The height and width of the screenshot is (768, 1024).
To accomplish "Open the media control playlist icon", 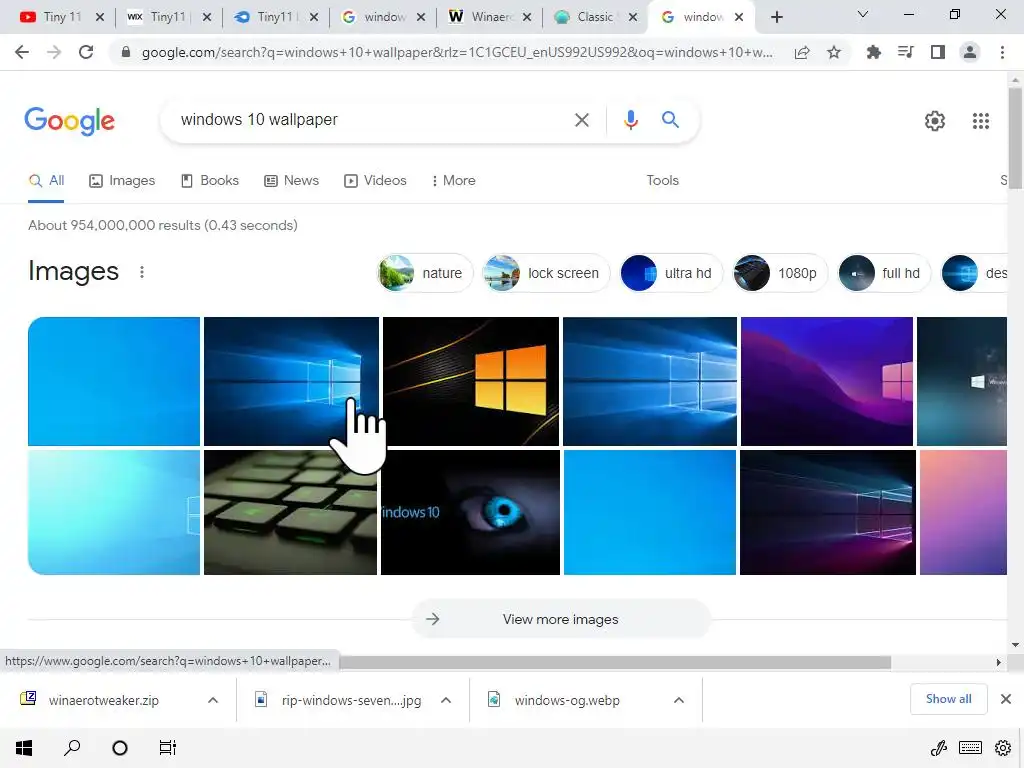I will coord(905,52).
